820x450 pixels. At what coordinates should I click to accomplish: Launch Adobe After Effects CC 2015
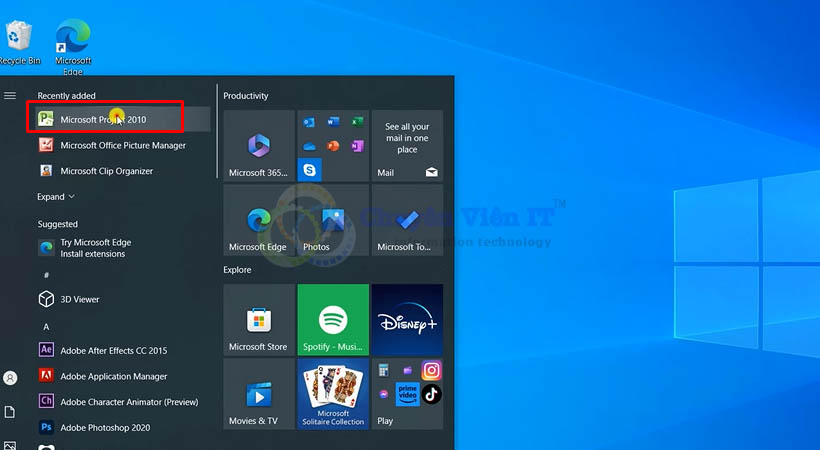(113, 350)
